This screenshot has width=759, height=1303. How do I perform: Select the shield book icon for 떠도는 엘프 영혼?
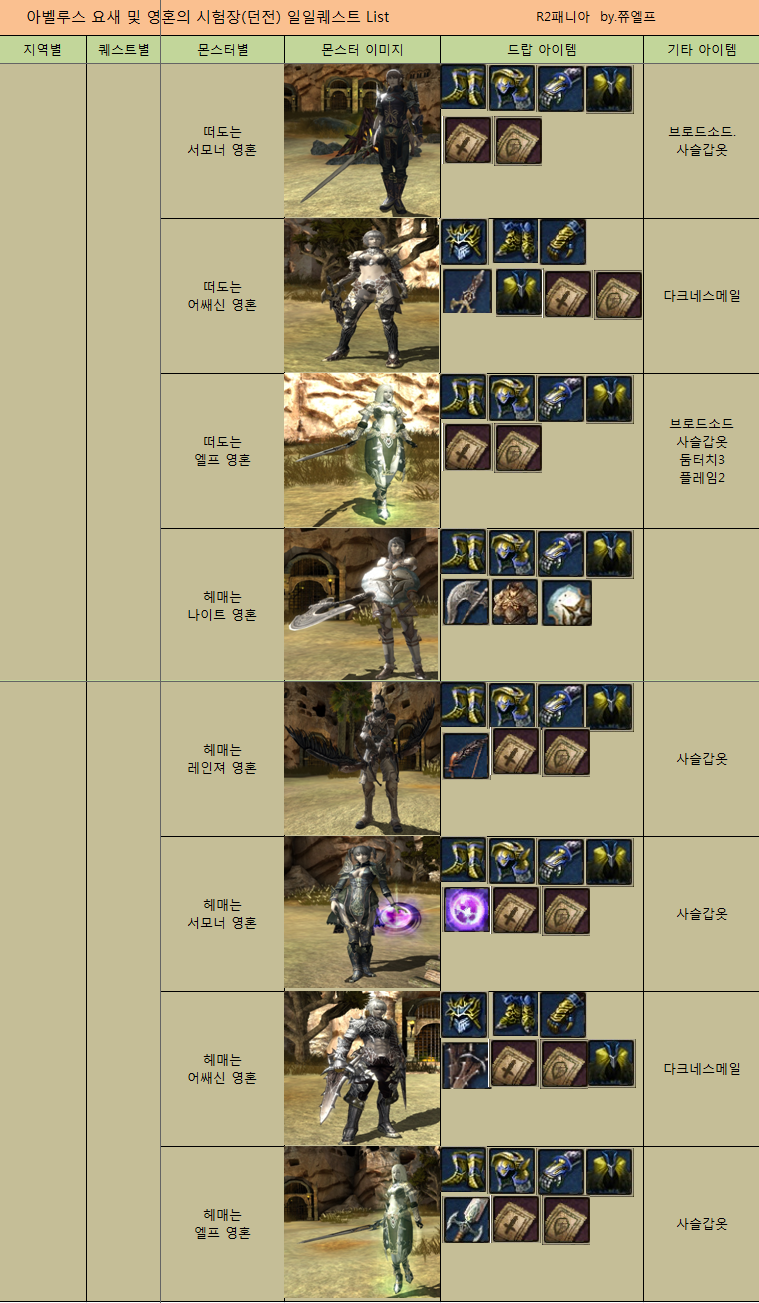518,448
